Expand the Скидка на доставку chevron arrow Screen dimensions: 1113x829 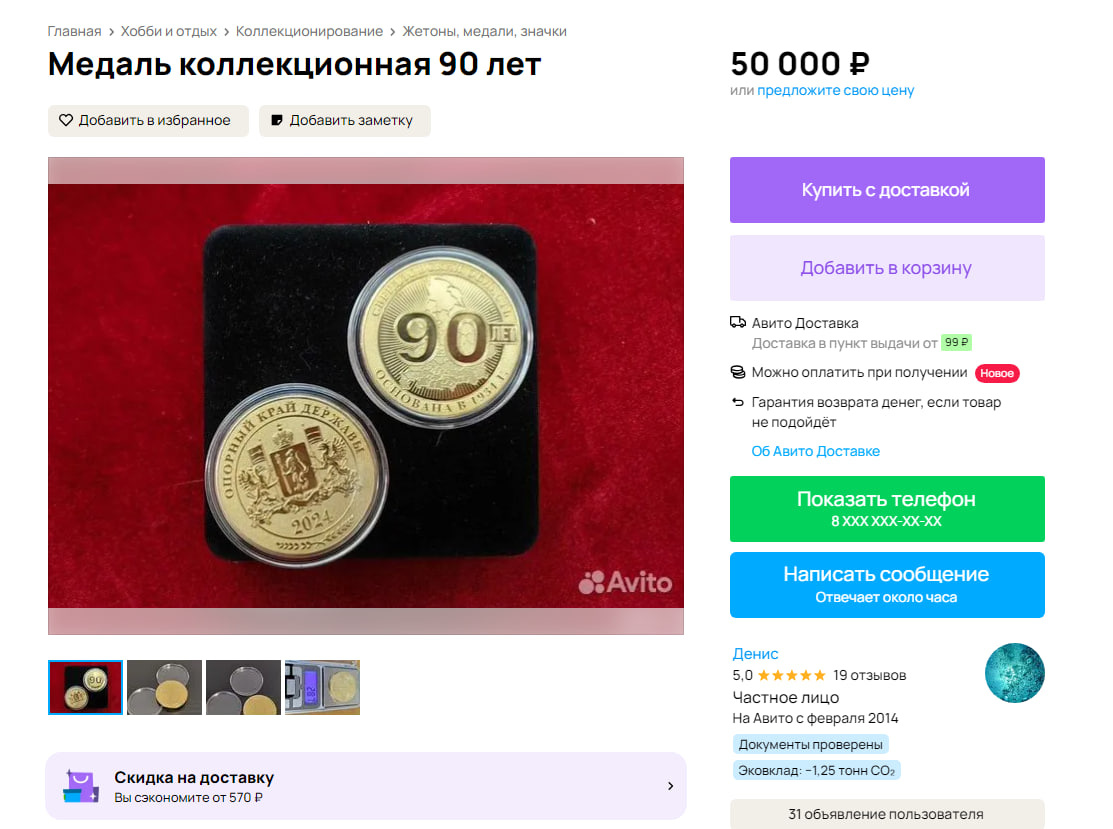[670, 786]
